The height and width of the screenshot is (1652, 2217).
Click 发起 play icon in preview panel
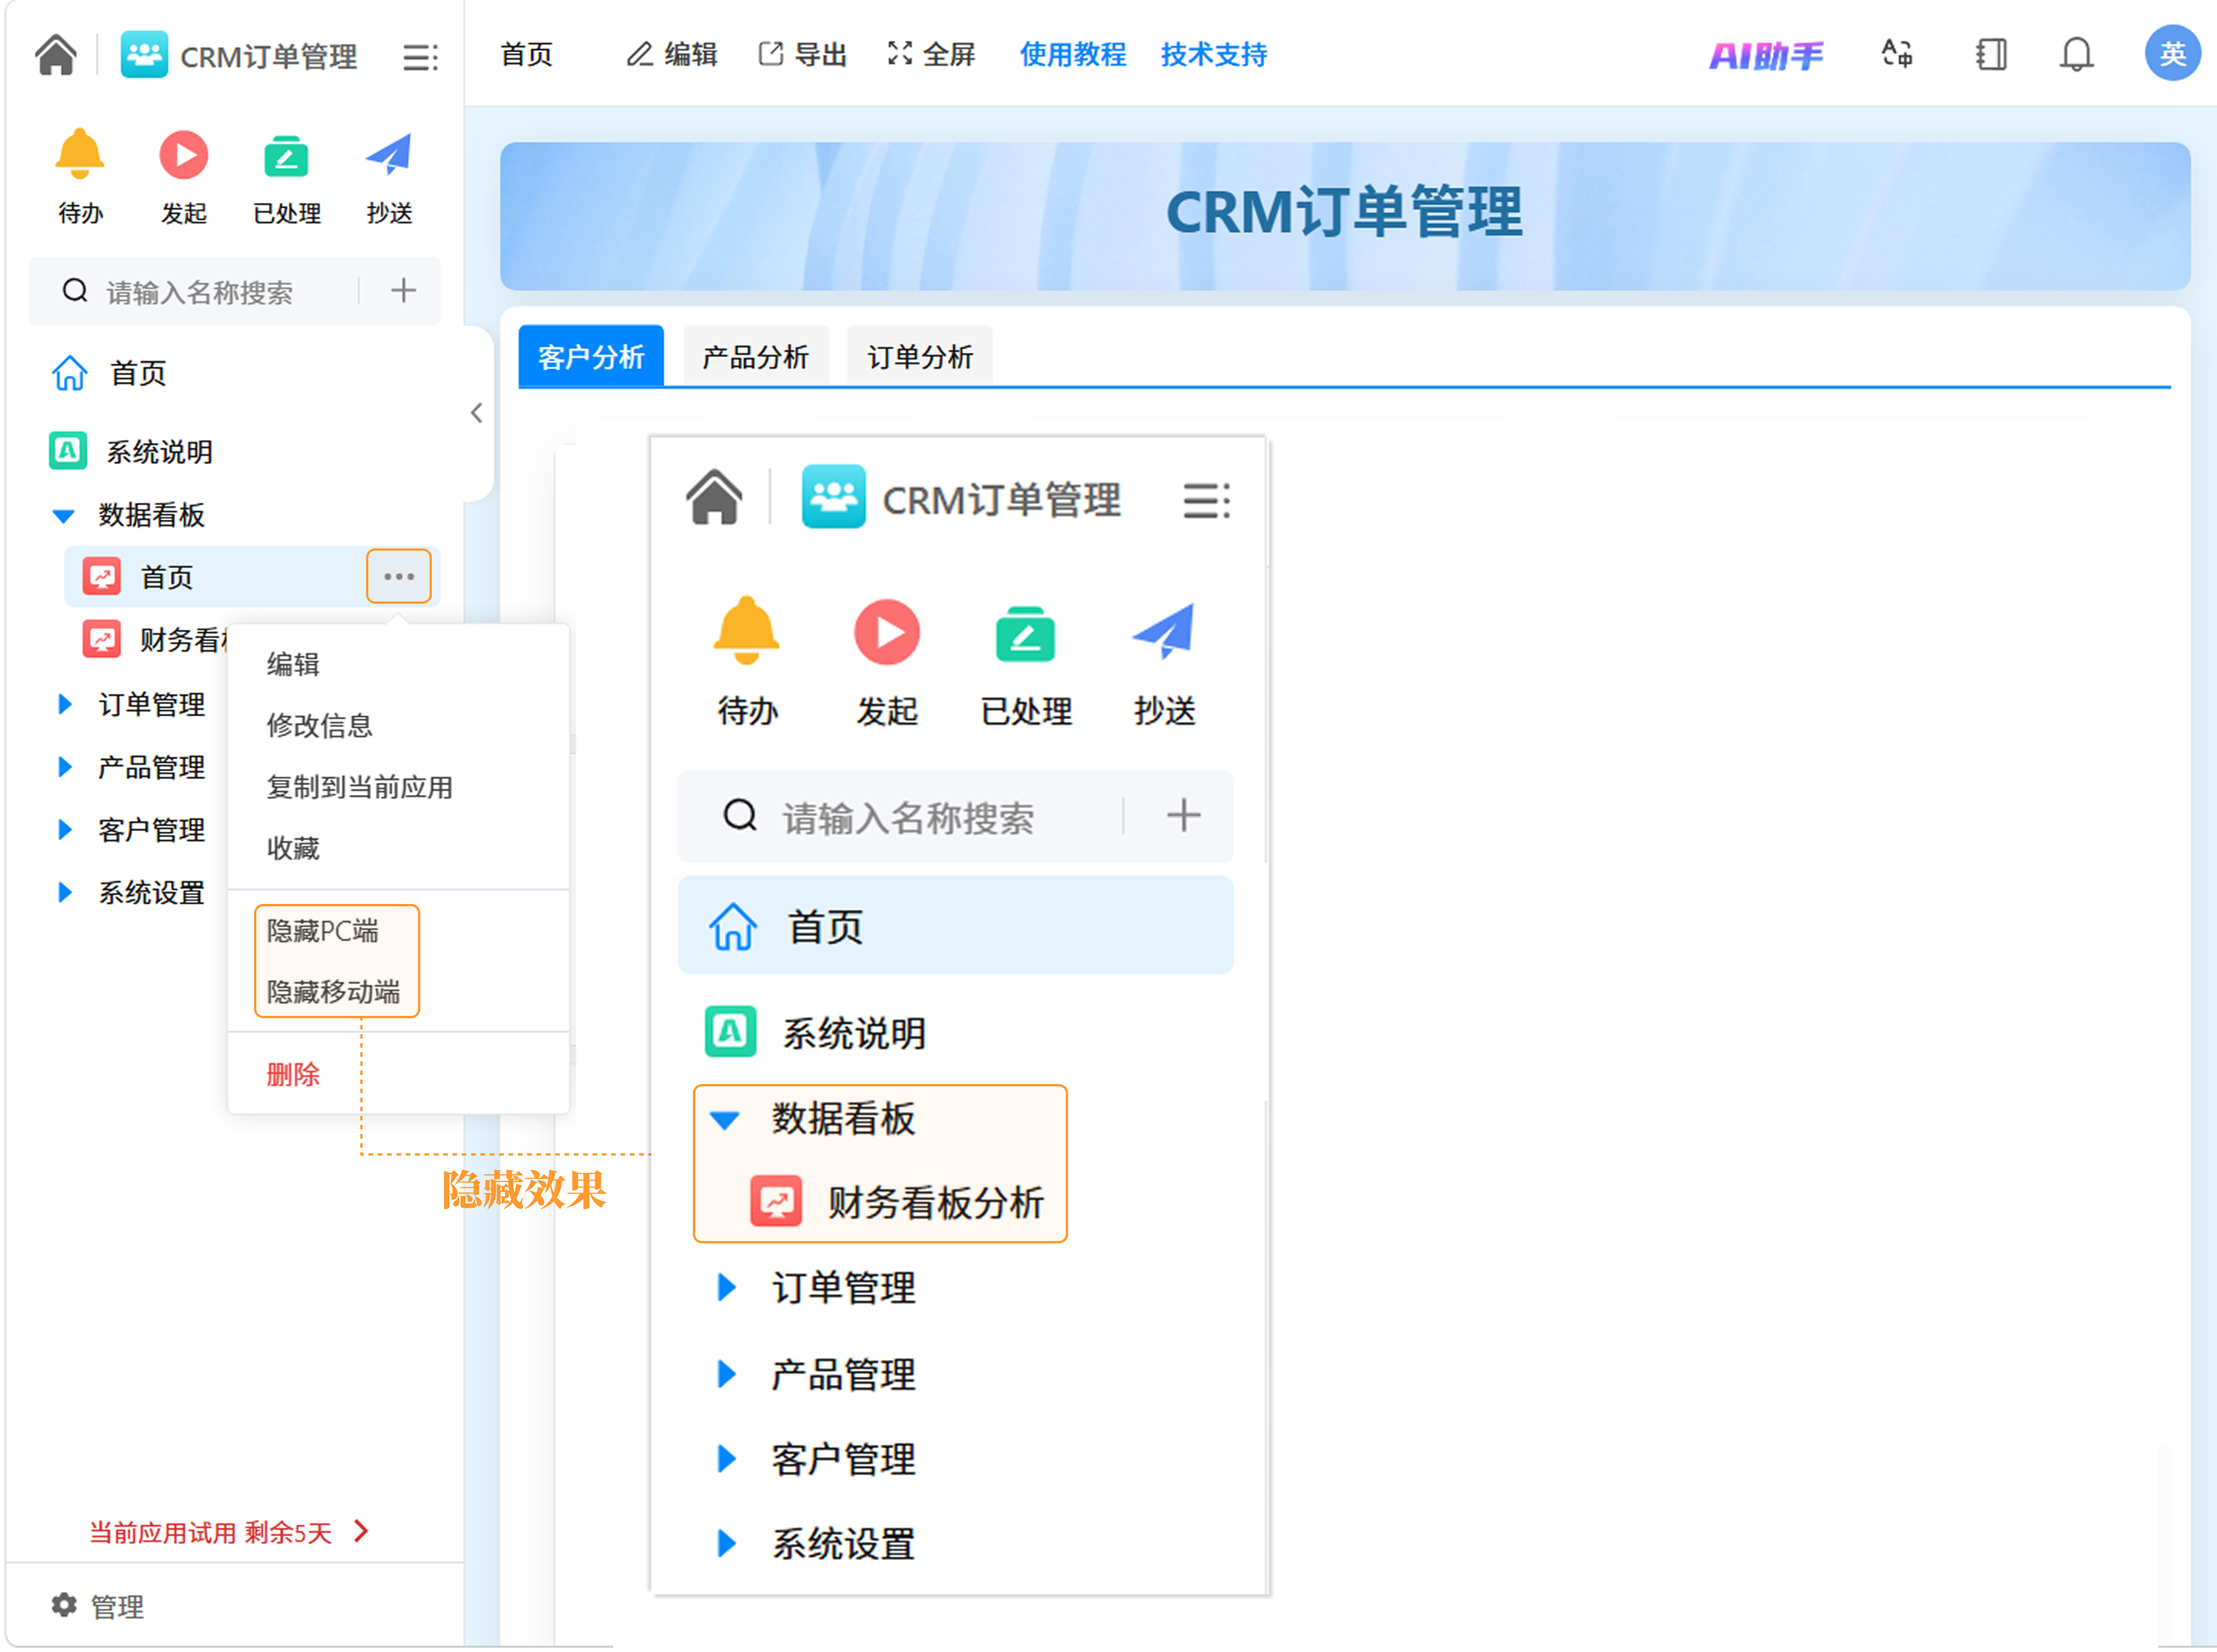pyautogui.click(x=887, y=632)
